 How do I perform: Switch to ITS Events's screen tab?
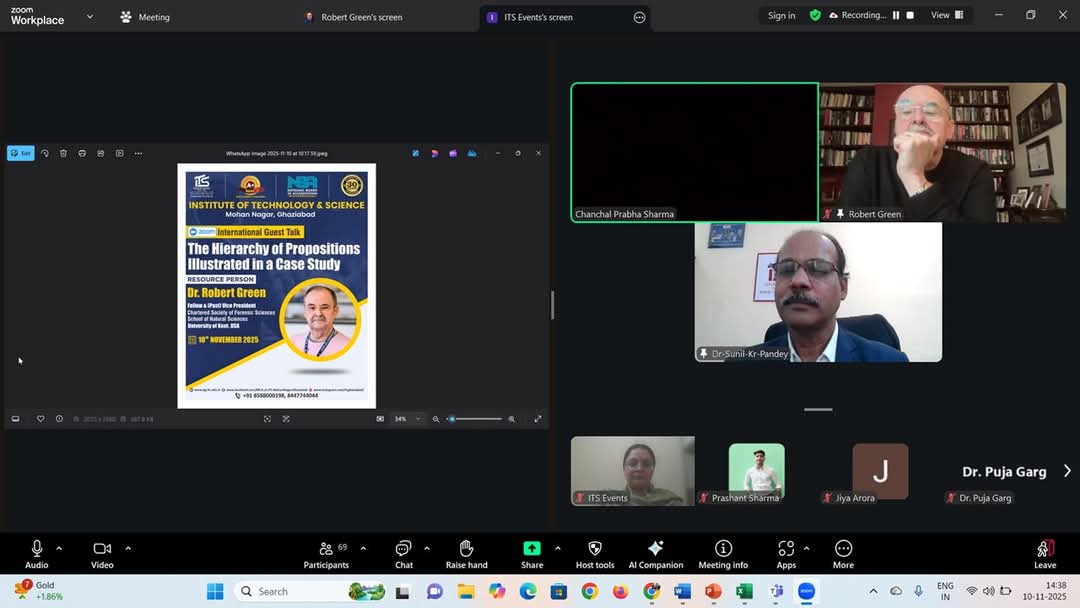(538, 17)
